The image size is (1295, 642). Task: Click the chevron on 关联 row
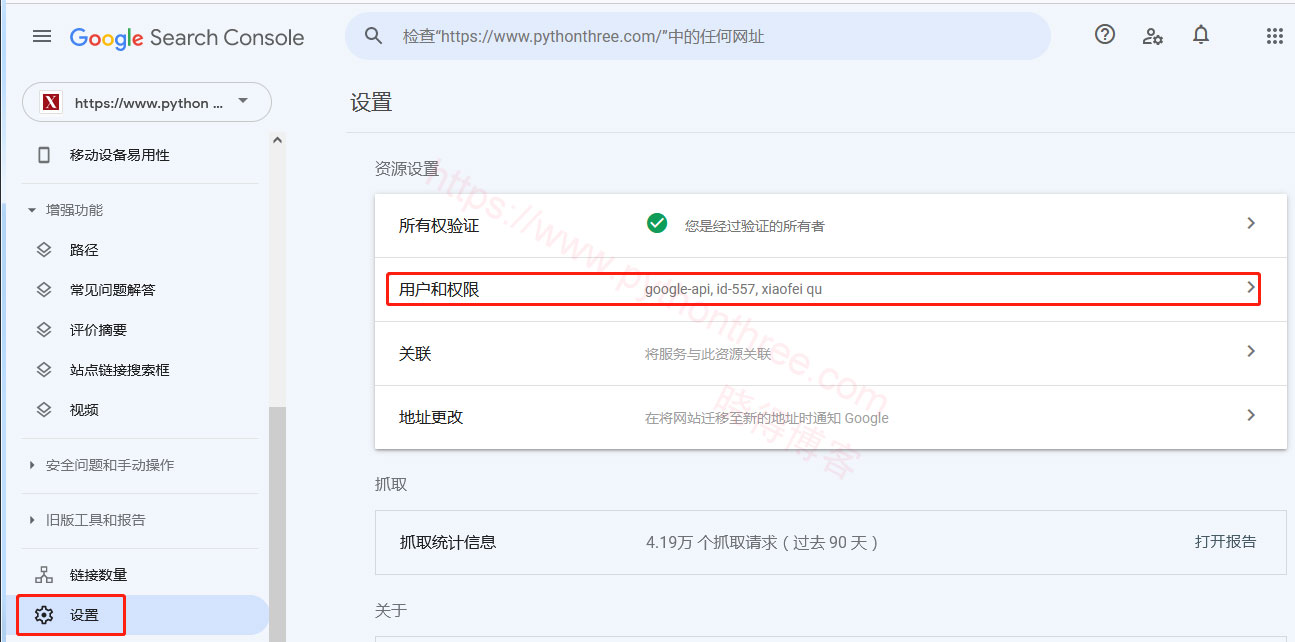click(1251, 351)
